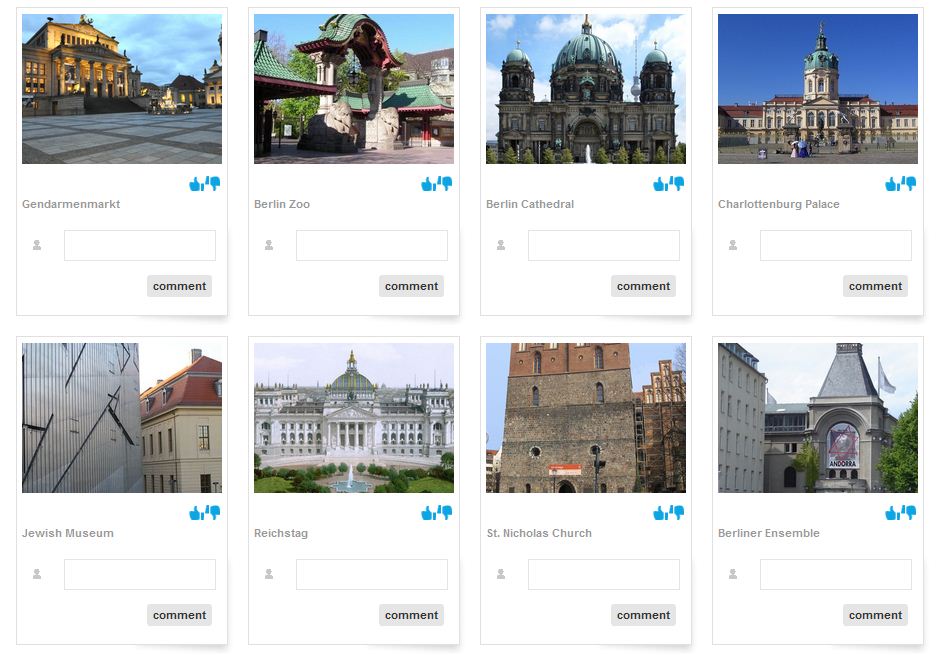Select the Jewish Museum comment input
The height and width of the screenshot is (657, 943).
(139, 574)
